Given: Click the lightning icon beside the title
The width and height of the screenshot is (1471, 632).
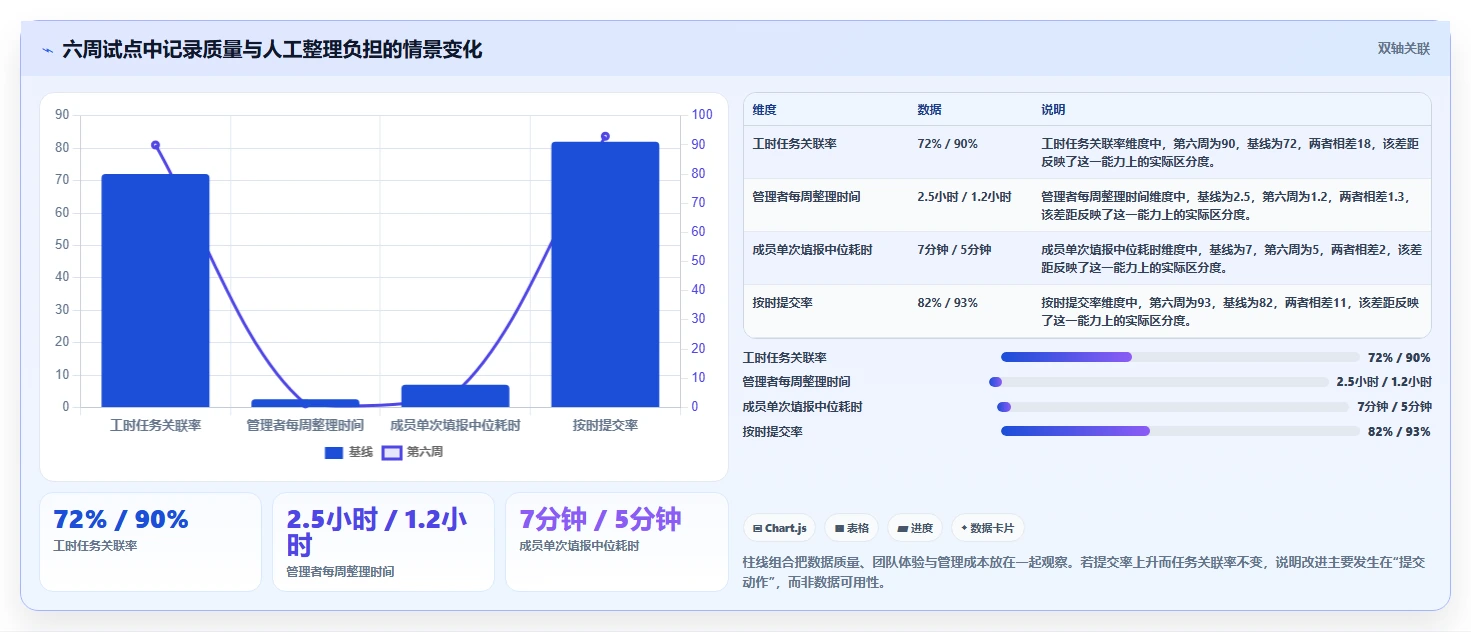Looking at the screenshot, I should (x=47, y=50).
